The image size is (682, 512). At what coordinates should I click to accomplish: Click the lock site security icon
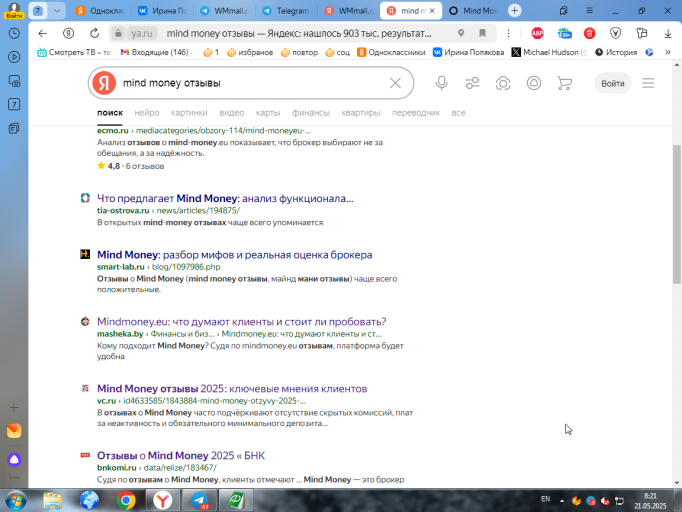click(x=118, y=33)
